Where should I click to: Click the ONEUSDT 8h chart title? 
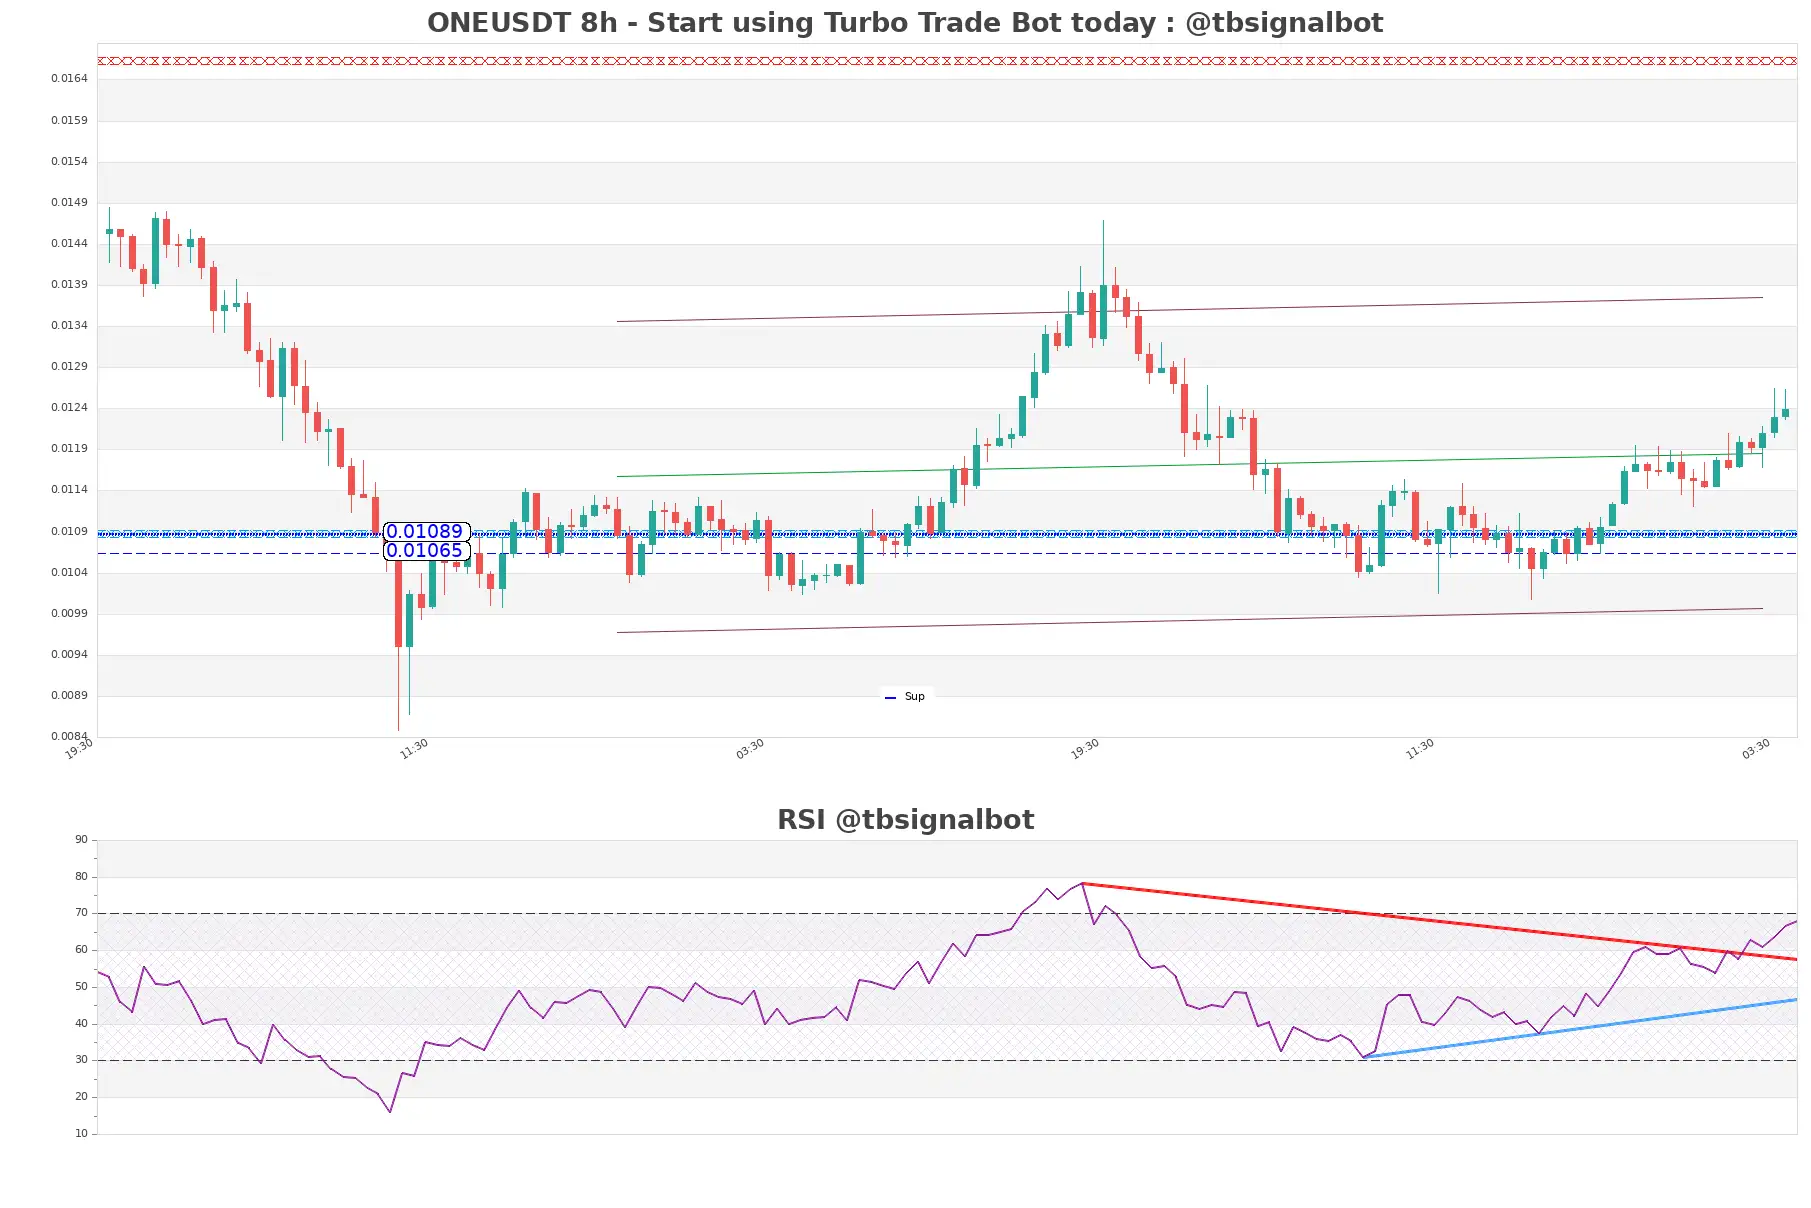pos(905,22)
